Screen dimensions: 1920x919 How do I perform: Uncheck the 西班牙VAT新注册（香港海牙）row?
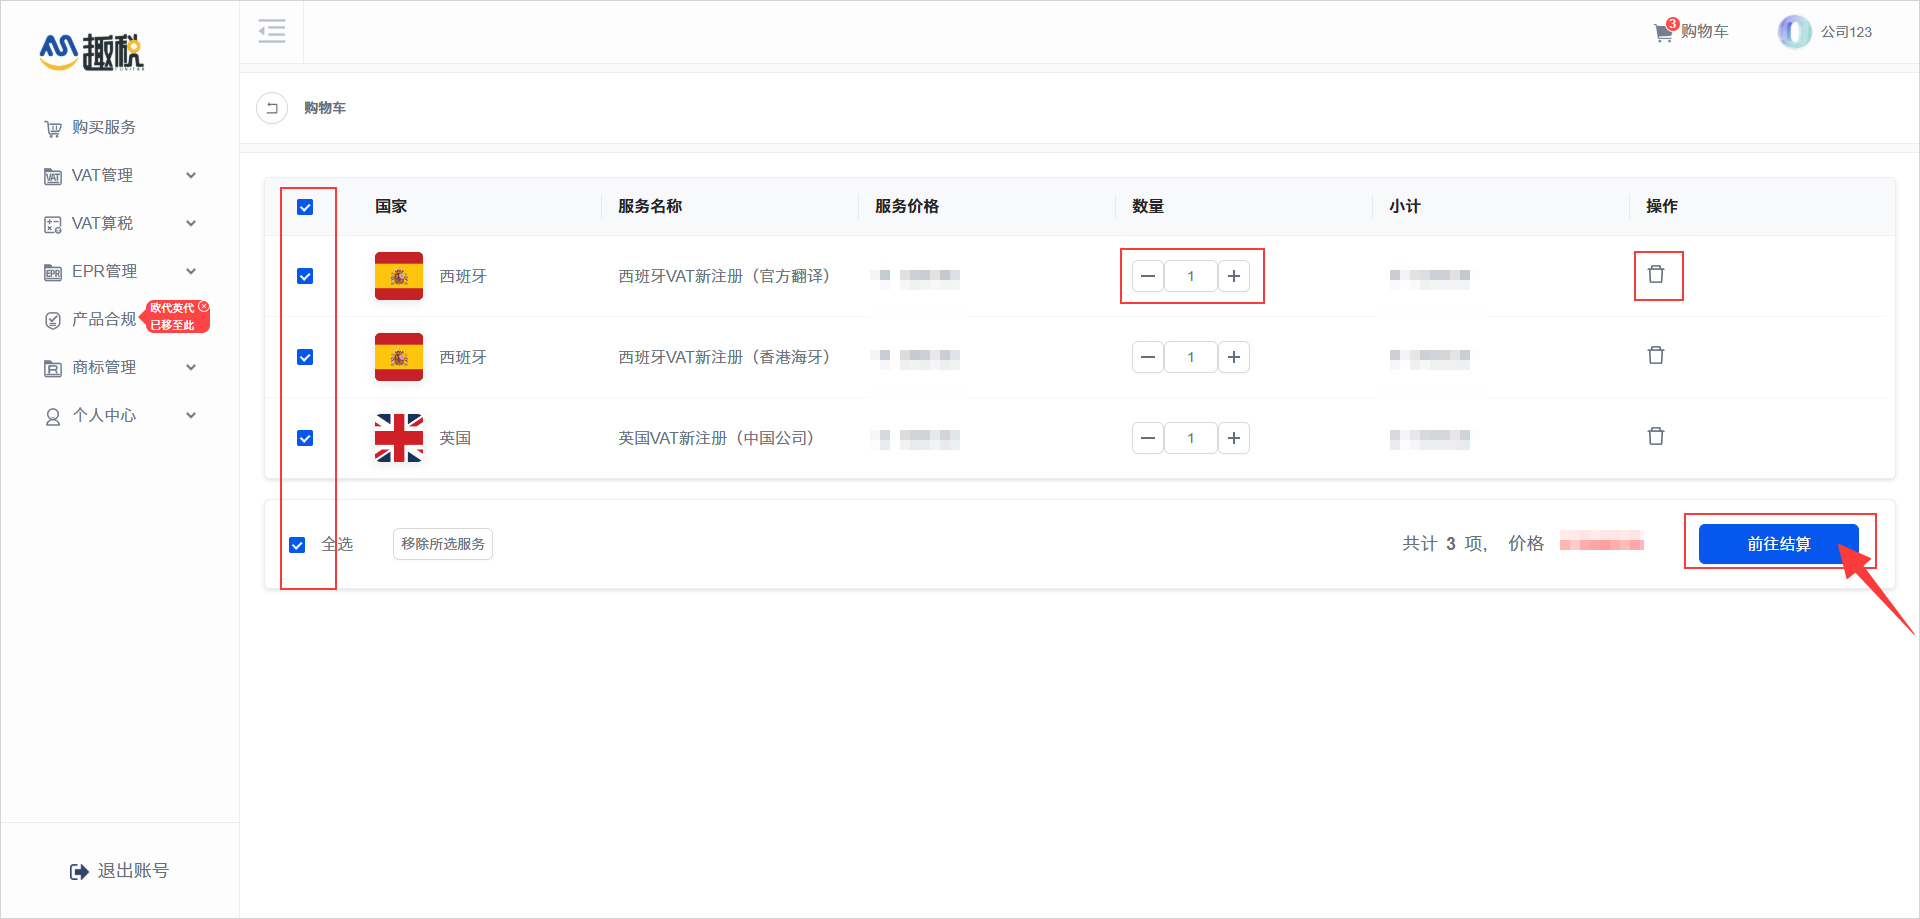click(x=305, y=356)
